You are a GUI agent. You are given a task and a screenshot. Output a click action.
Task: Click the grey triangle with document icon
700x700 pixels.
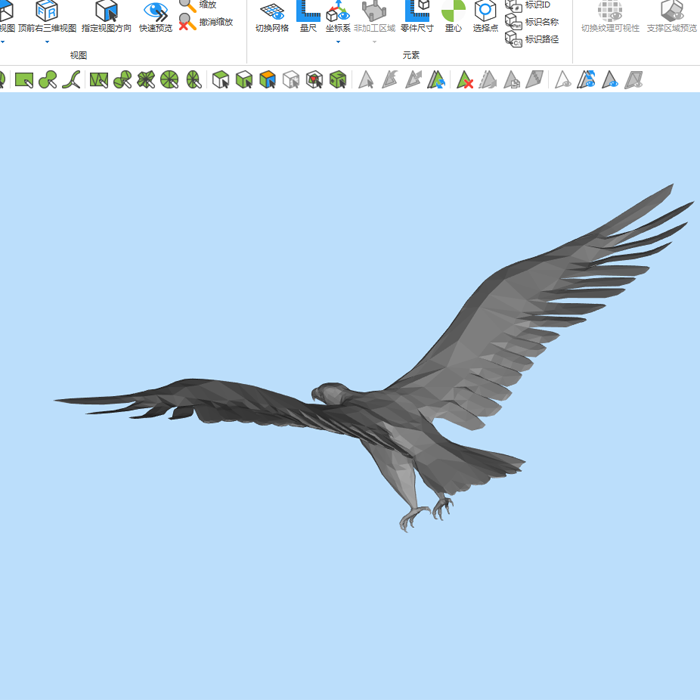(512, 80)
